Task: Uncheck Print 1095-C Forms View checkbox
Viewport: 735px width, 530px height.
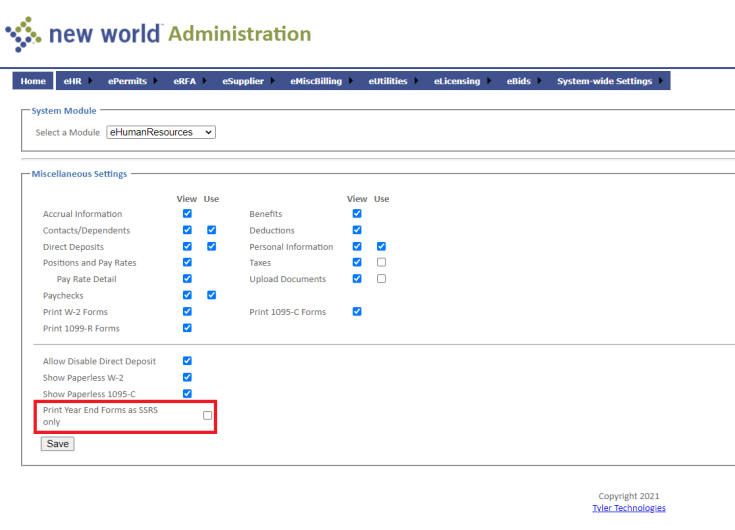Action: tap(357, 312)
